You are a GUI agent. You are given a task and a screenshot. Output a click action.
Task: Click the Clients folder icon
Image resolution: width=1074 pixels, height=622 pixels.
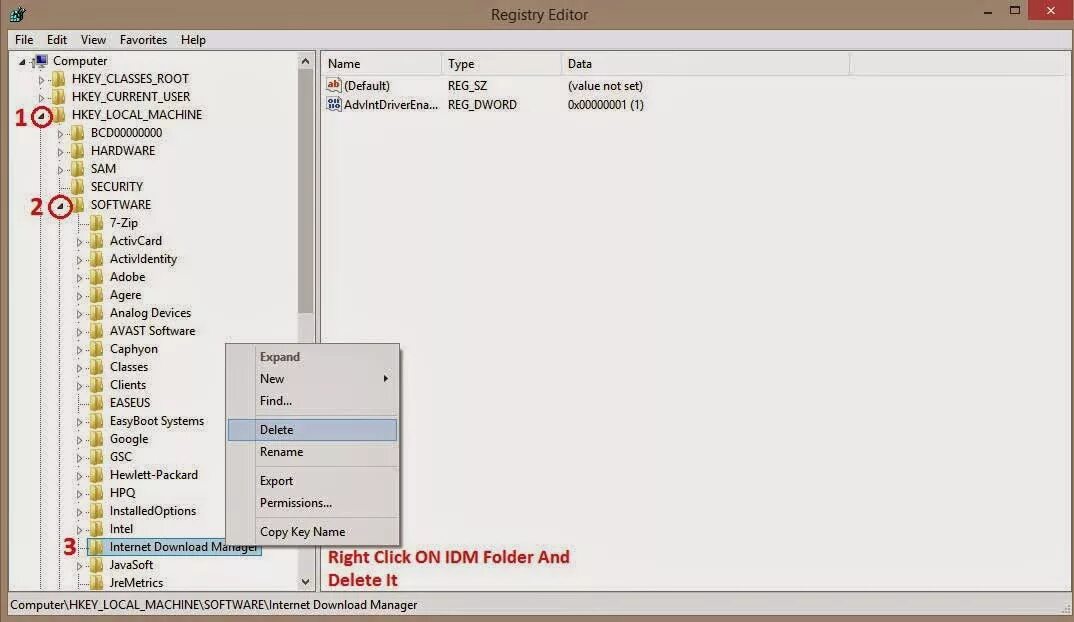coord(97,384)
